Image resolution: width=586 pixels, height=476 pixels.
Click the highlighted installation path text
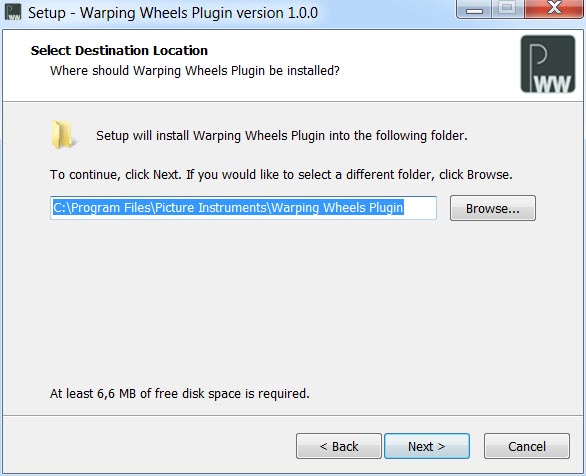pyautogui.click(x=228, y=208)
